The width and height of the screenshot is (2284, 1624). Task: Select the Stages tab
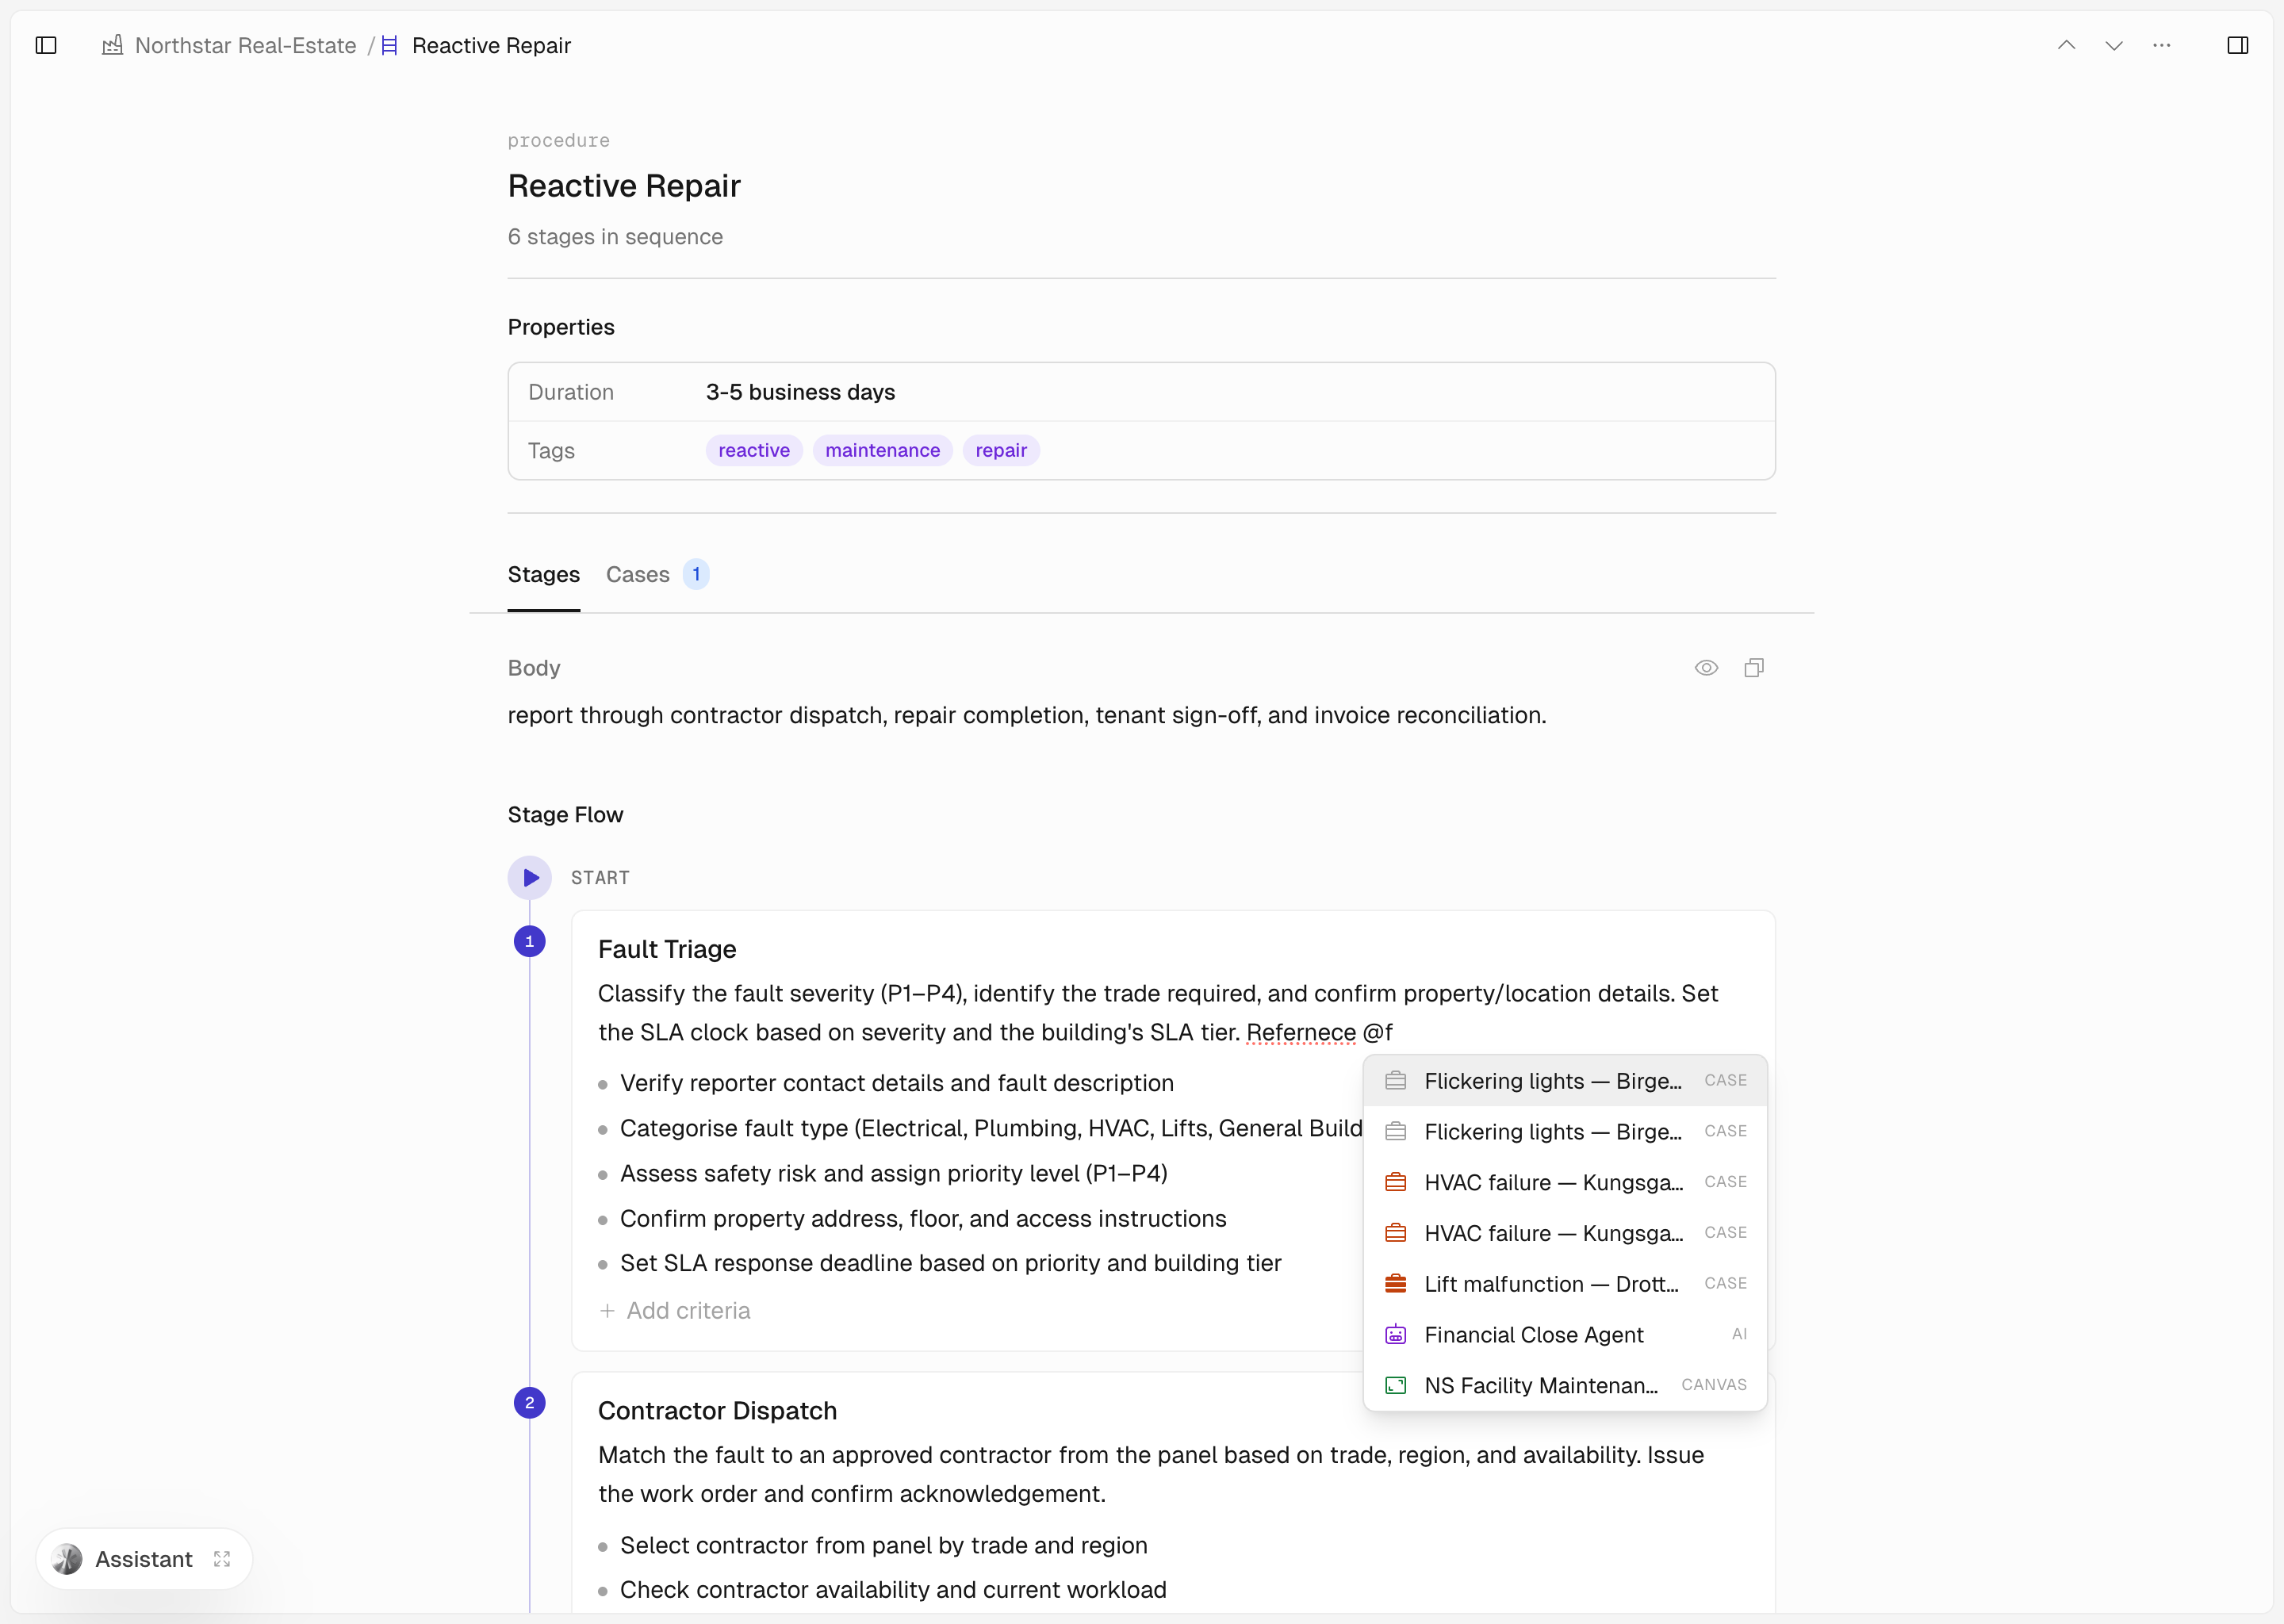[x=543, y=575]
